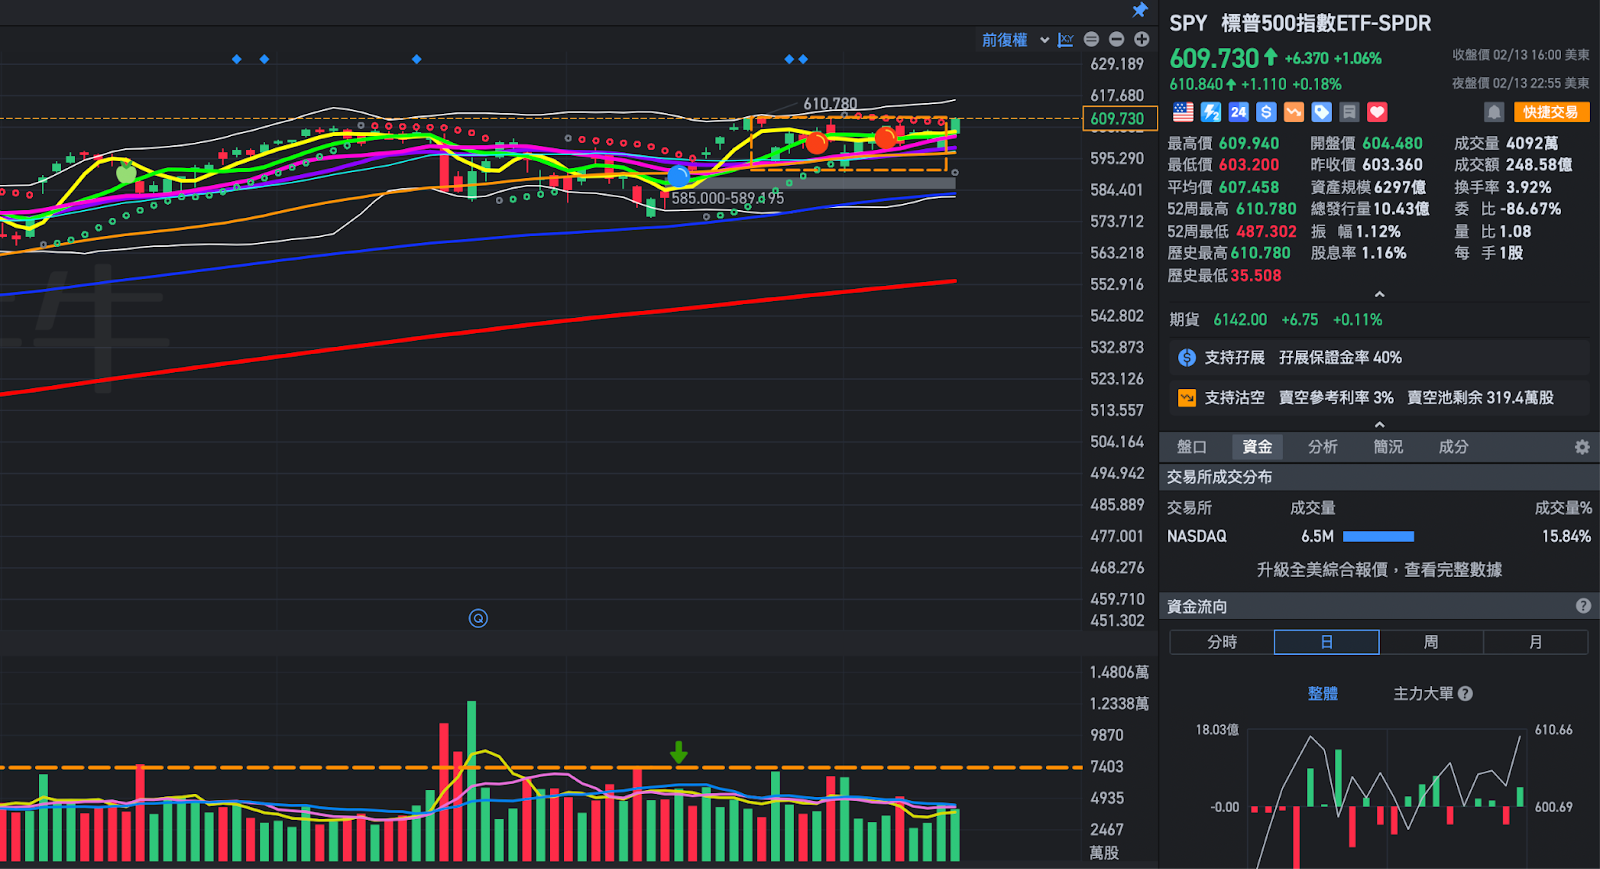Click the grey notes icon
This screenshot has width=1600, height=869.
(1349, 112)
